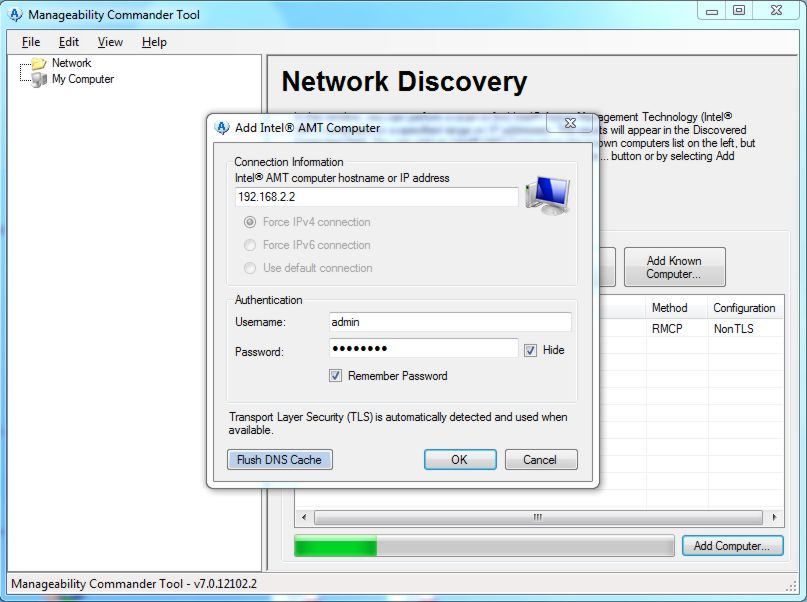Image resolution: width=807 pixels, height=602 pixels.
Task: Select the Network tree item label
Action: pos(72,63)
